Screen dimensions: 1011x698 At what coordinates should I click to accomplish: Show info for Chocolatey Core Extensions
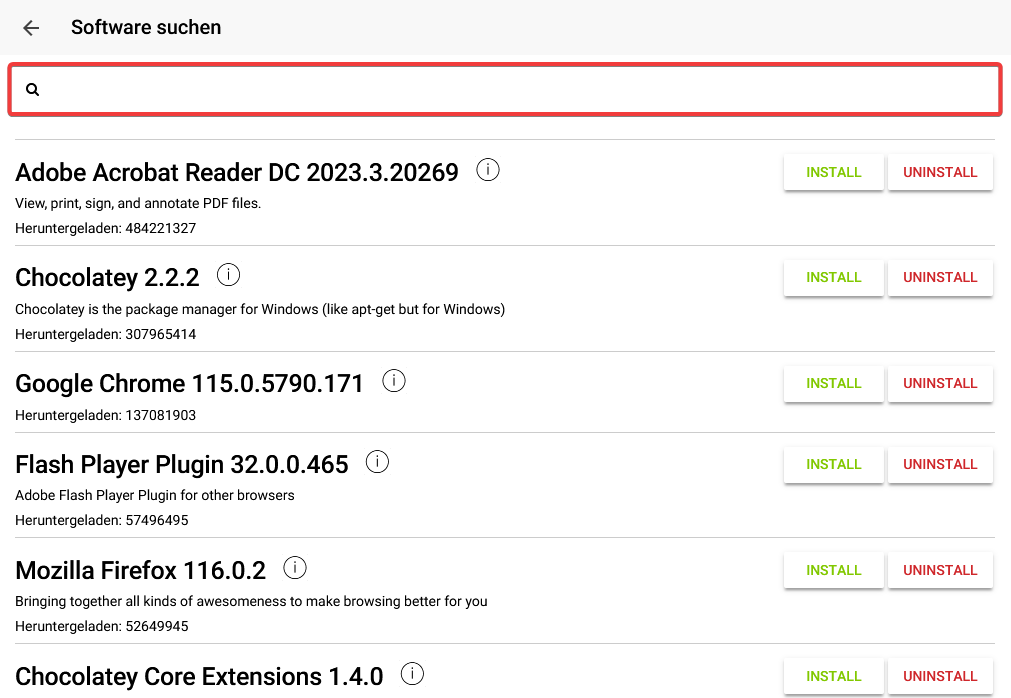(412, 674)
